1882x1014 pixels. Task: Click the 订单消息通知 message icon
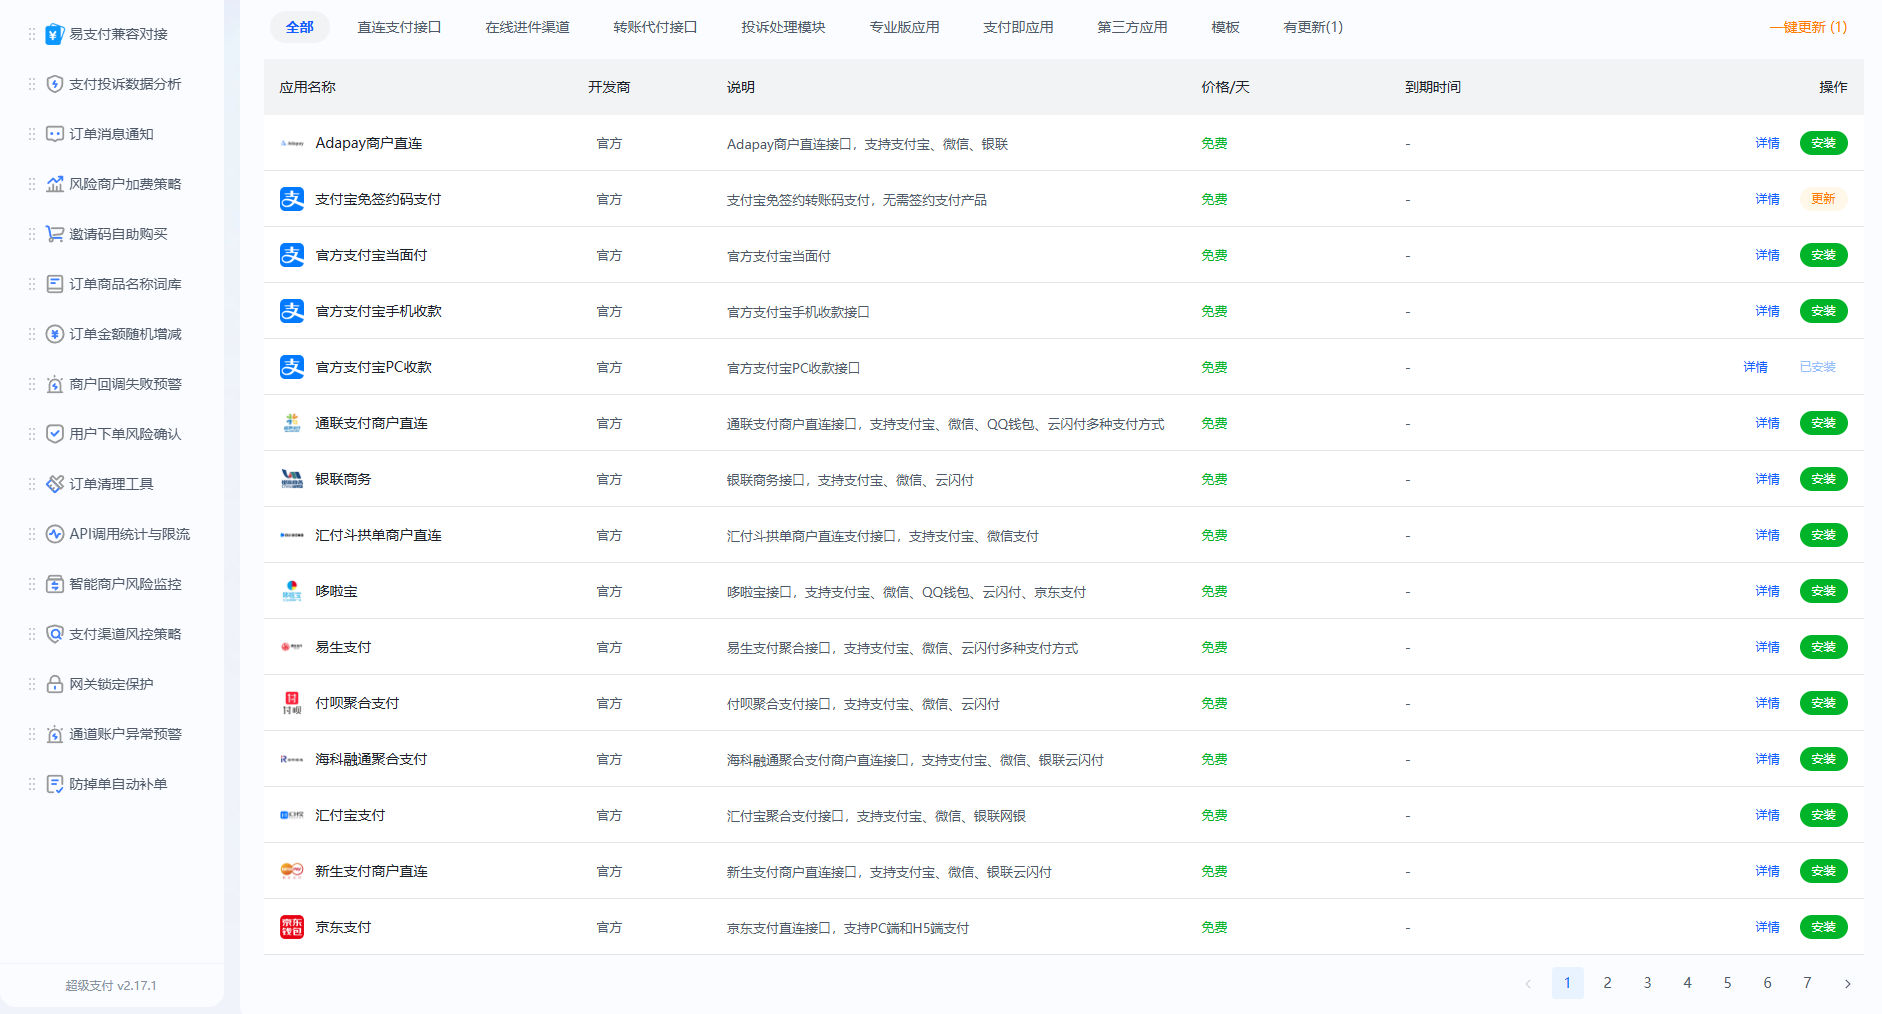[x=55, y=134]
